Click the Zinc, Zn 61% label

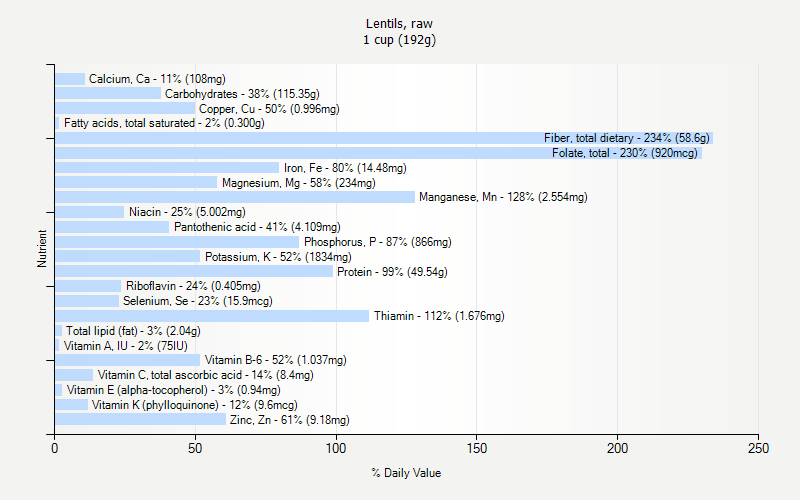(x=290, y=420)
